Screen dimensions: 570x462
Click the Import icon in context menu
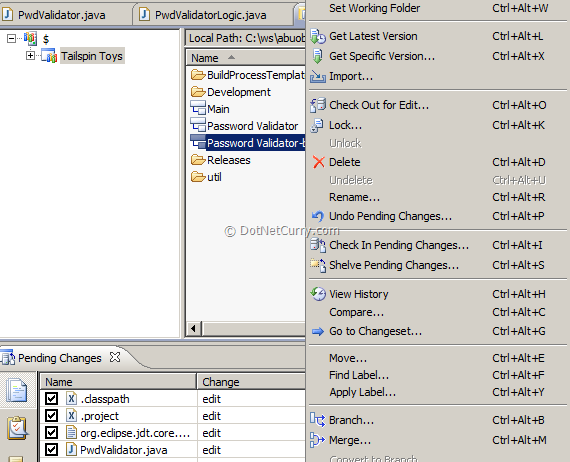tap(318, 76)
